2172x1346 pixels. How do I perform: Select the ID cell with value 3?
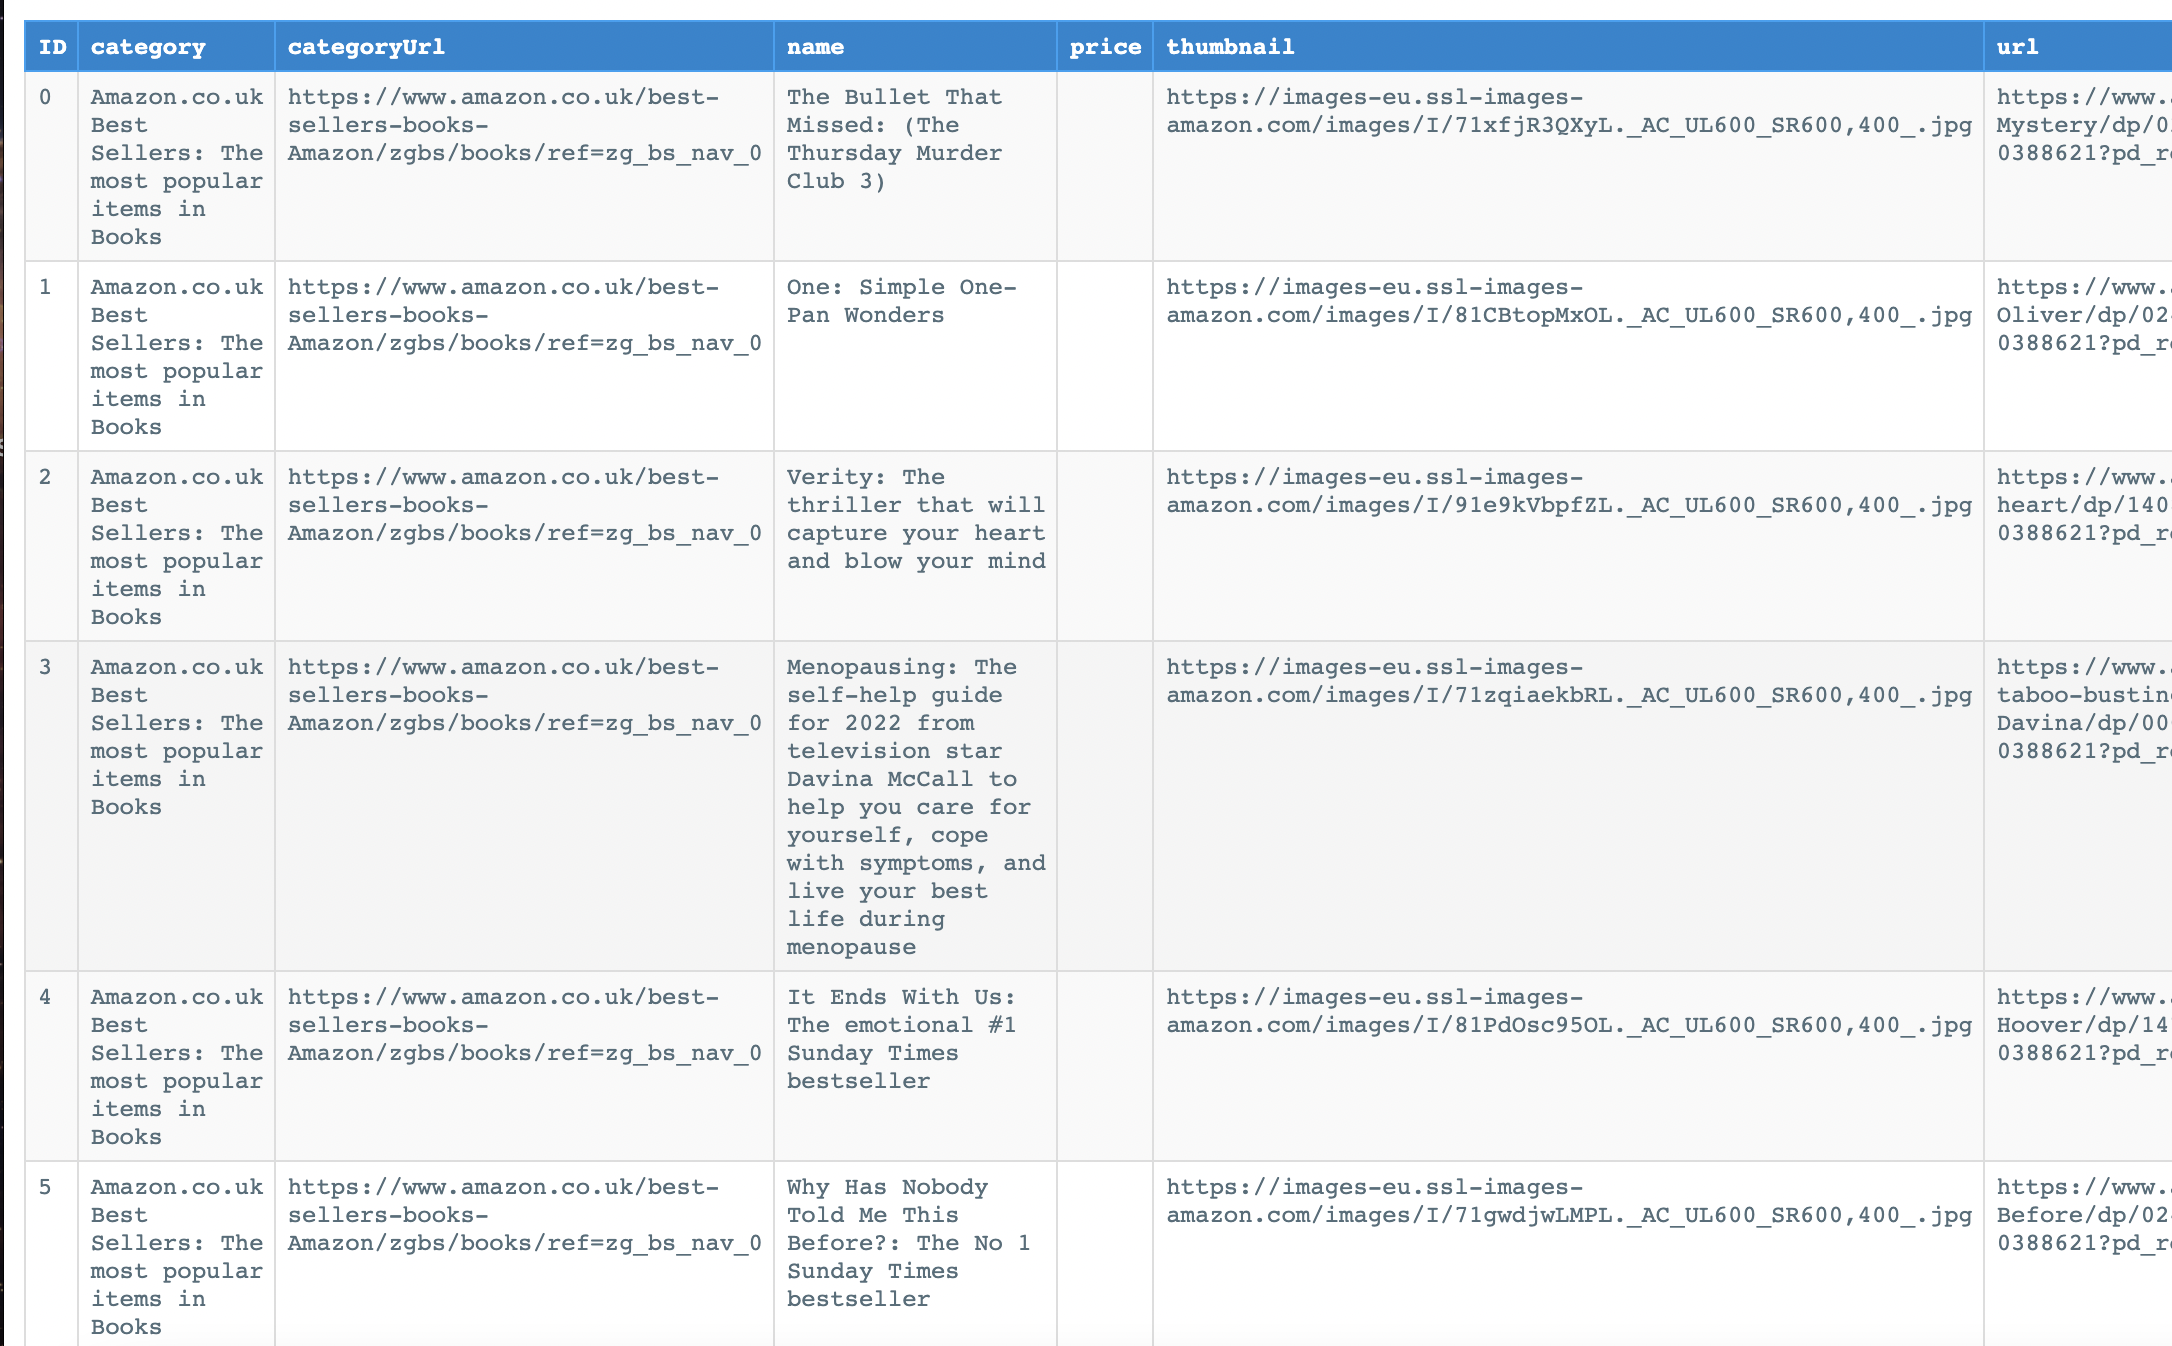click(x=52, y=806)
